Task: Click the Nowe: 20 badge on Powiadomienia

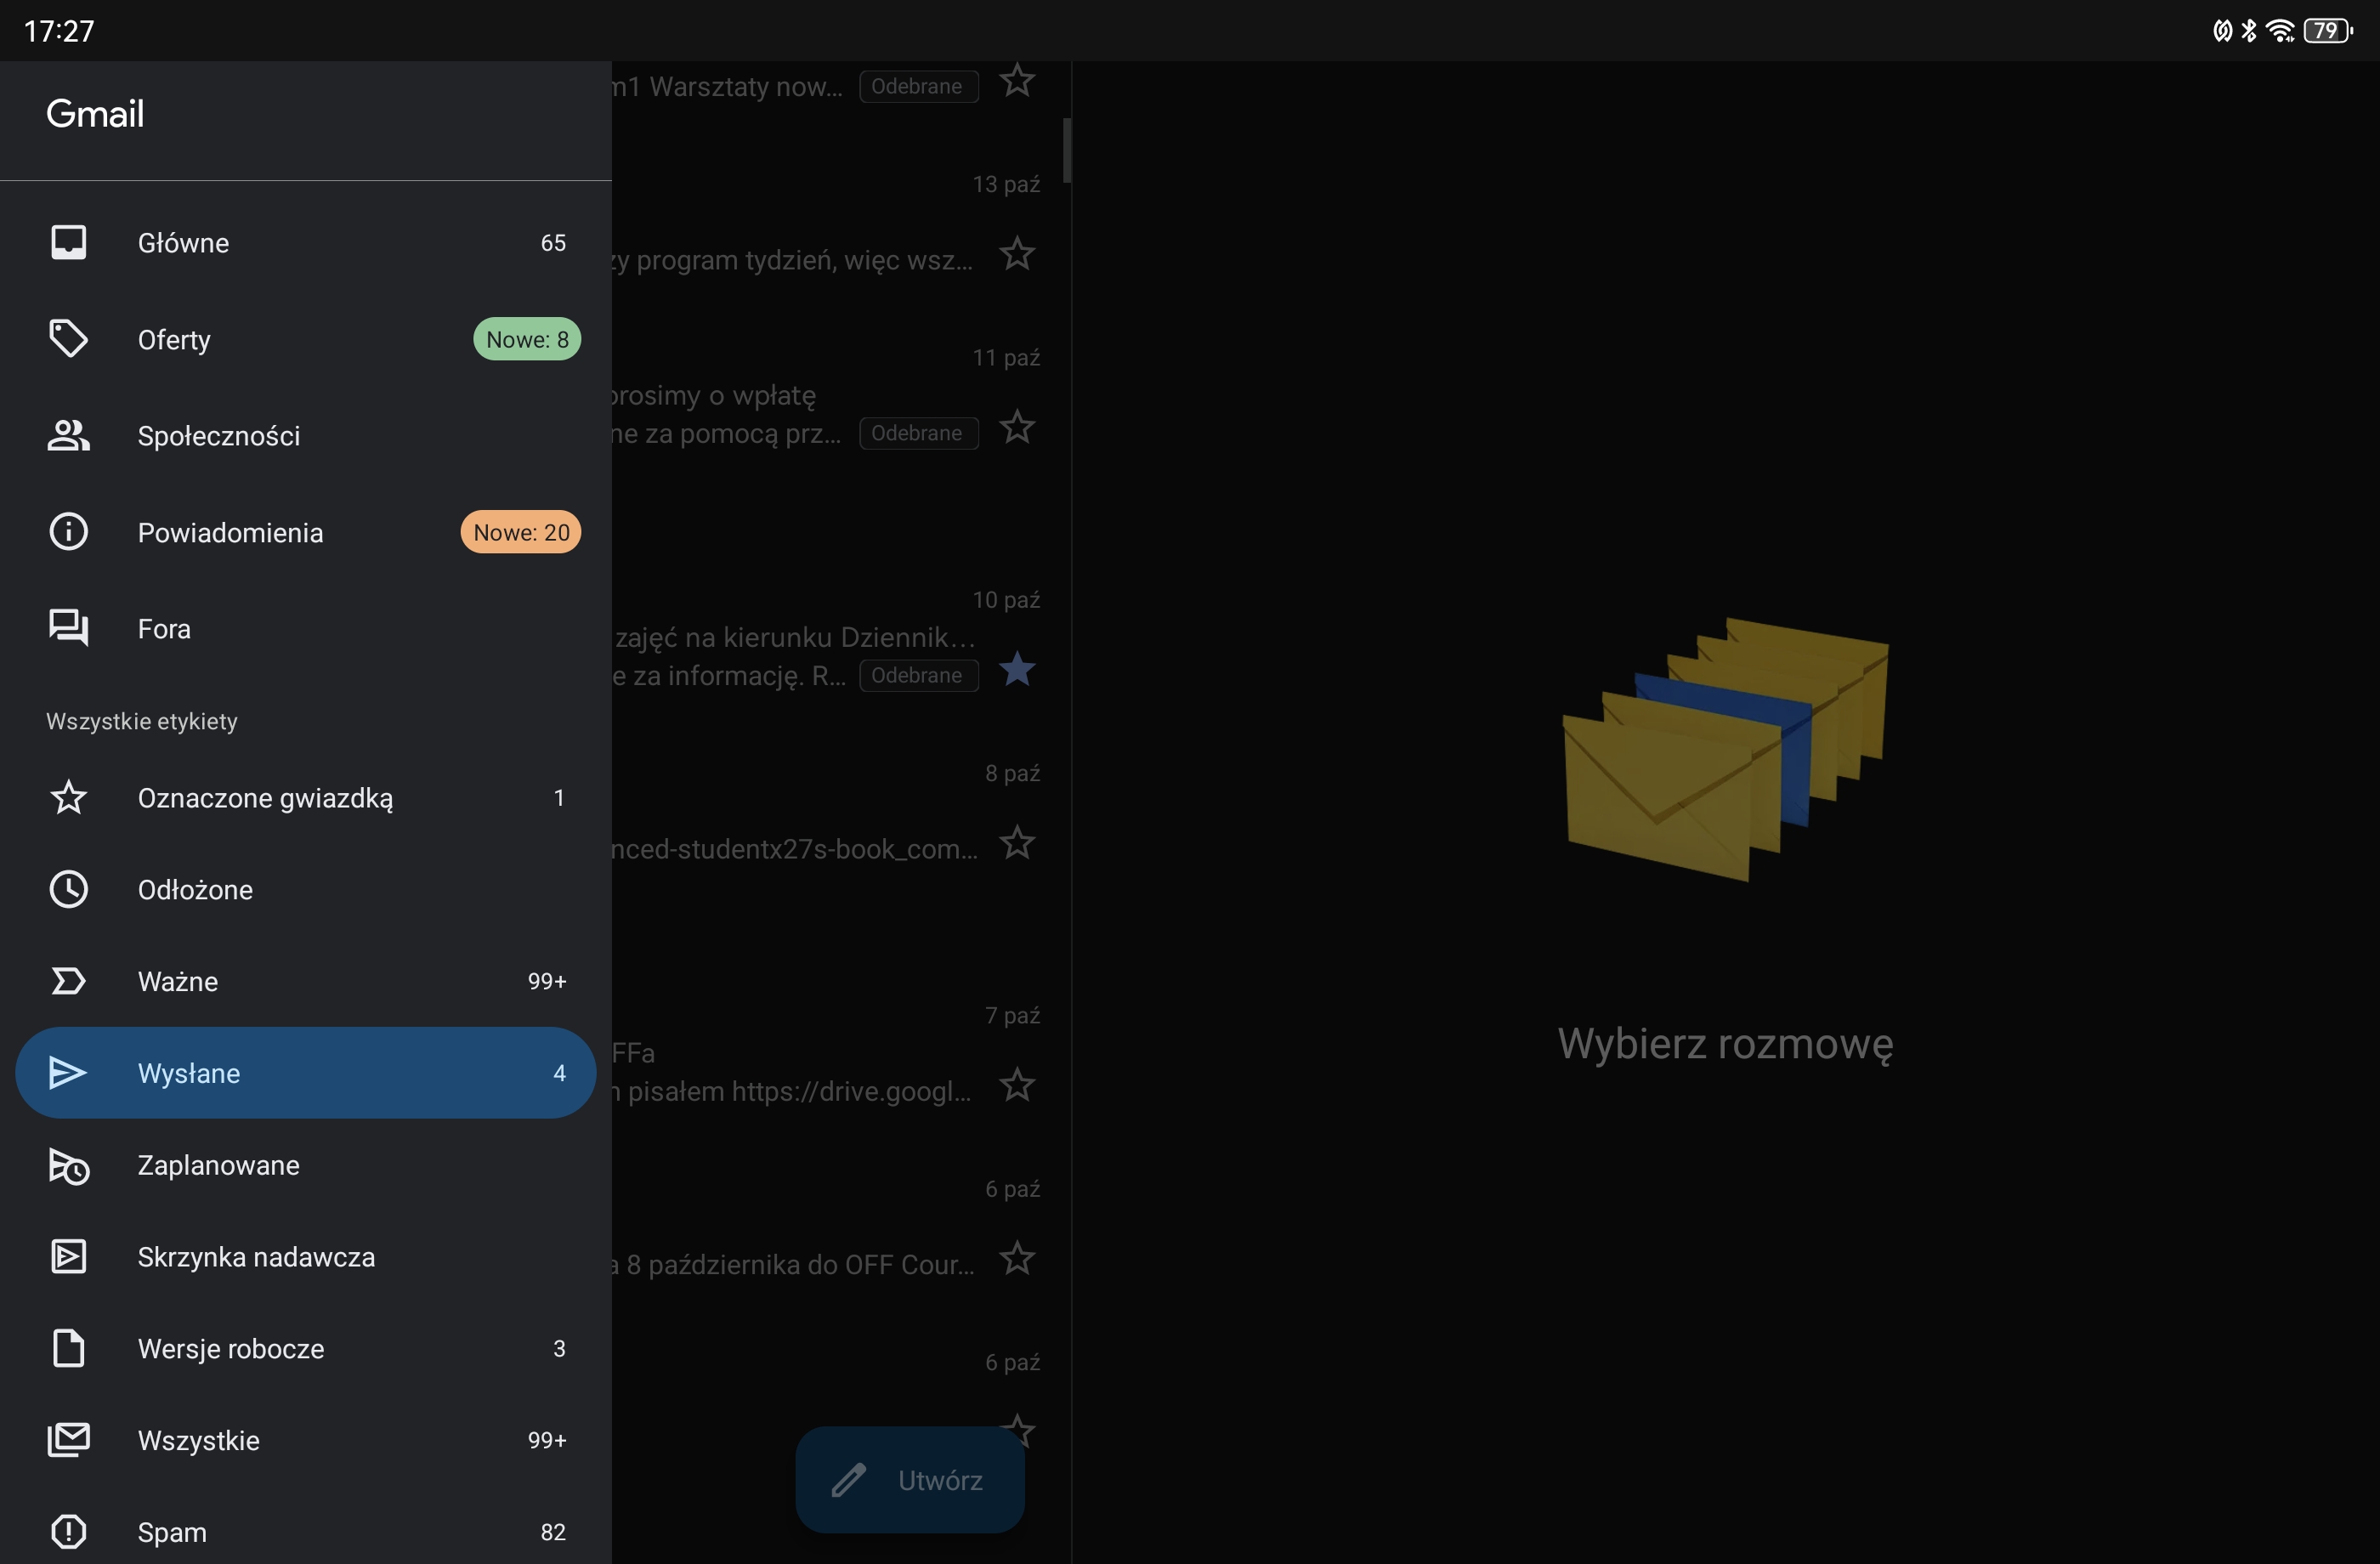Action: click(520, 532)
